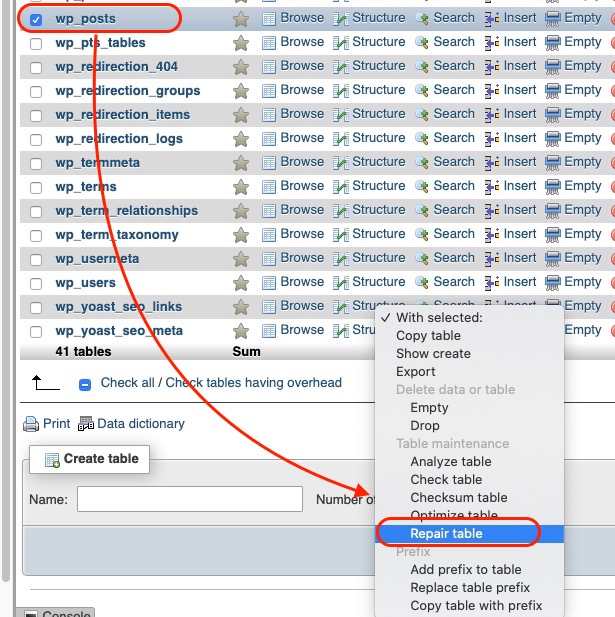Viewport: 615px width, 617px height.
Task: Open the Console panel icon
Action: click(31, 614)
